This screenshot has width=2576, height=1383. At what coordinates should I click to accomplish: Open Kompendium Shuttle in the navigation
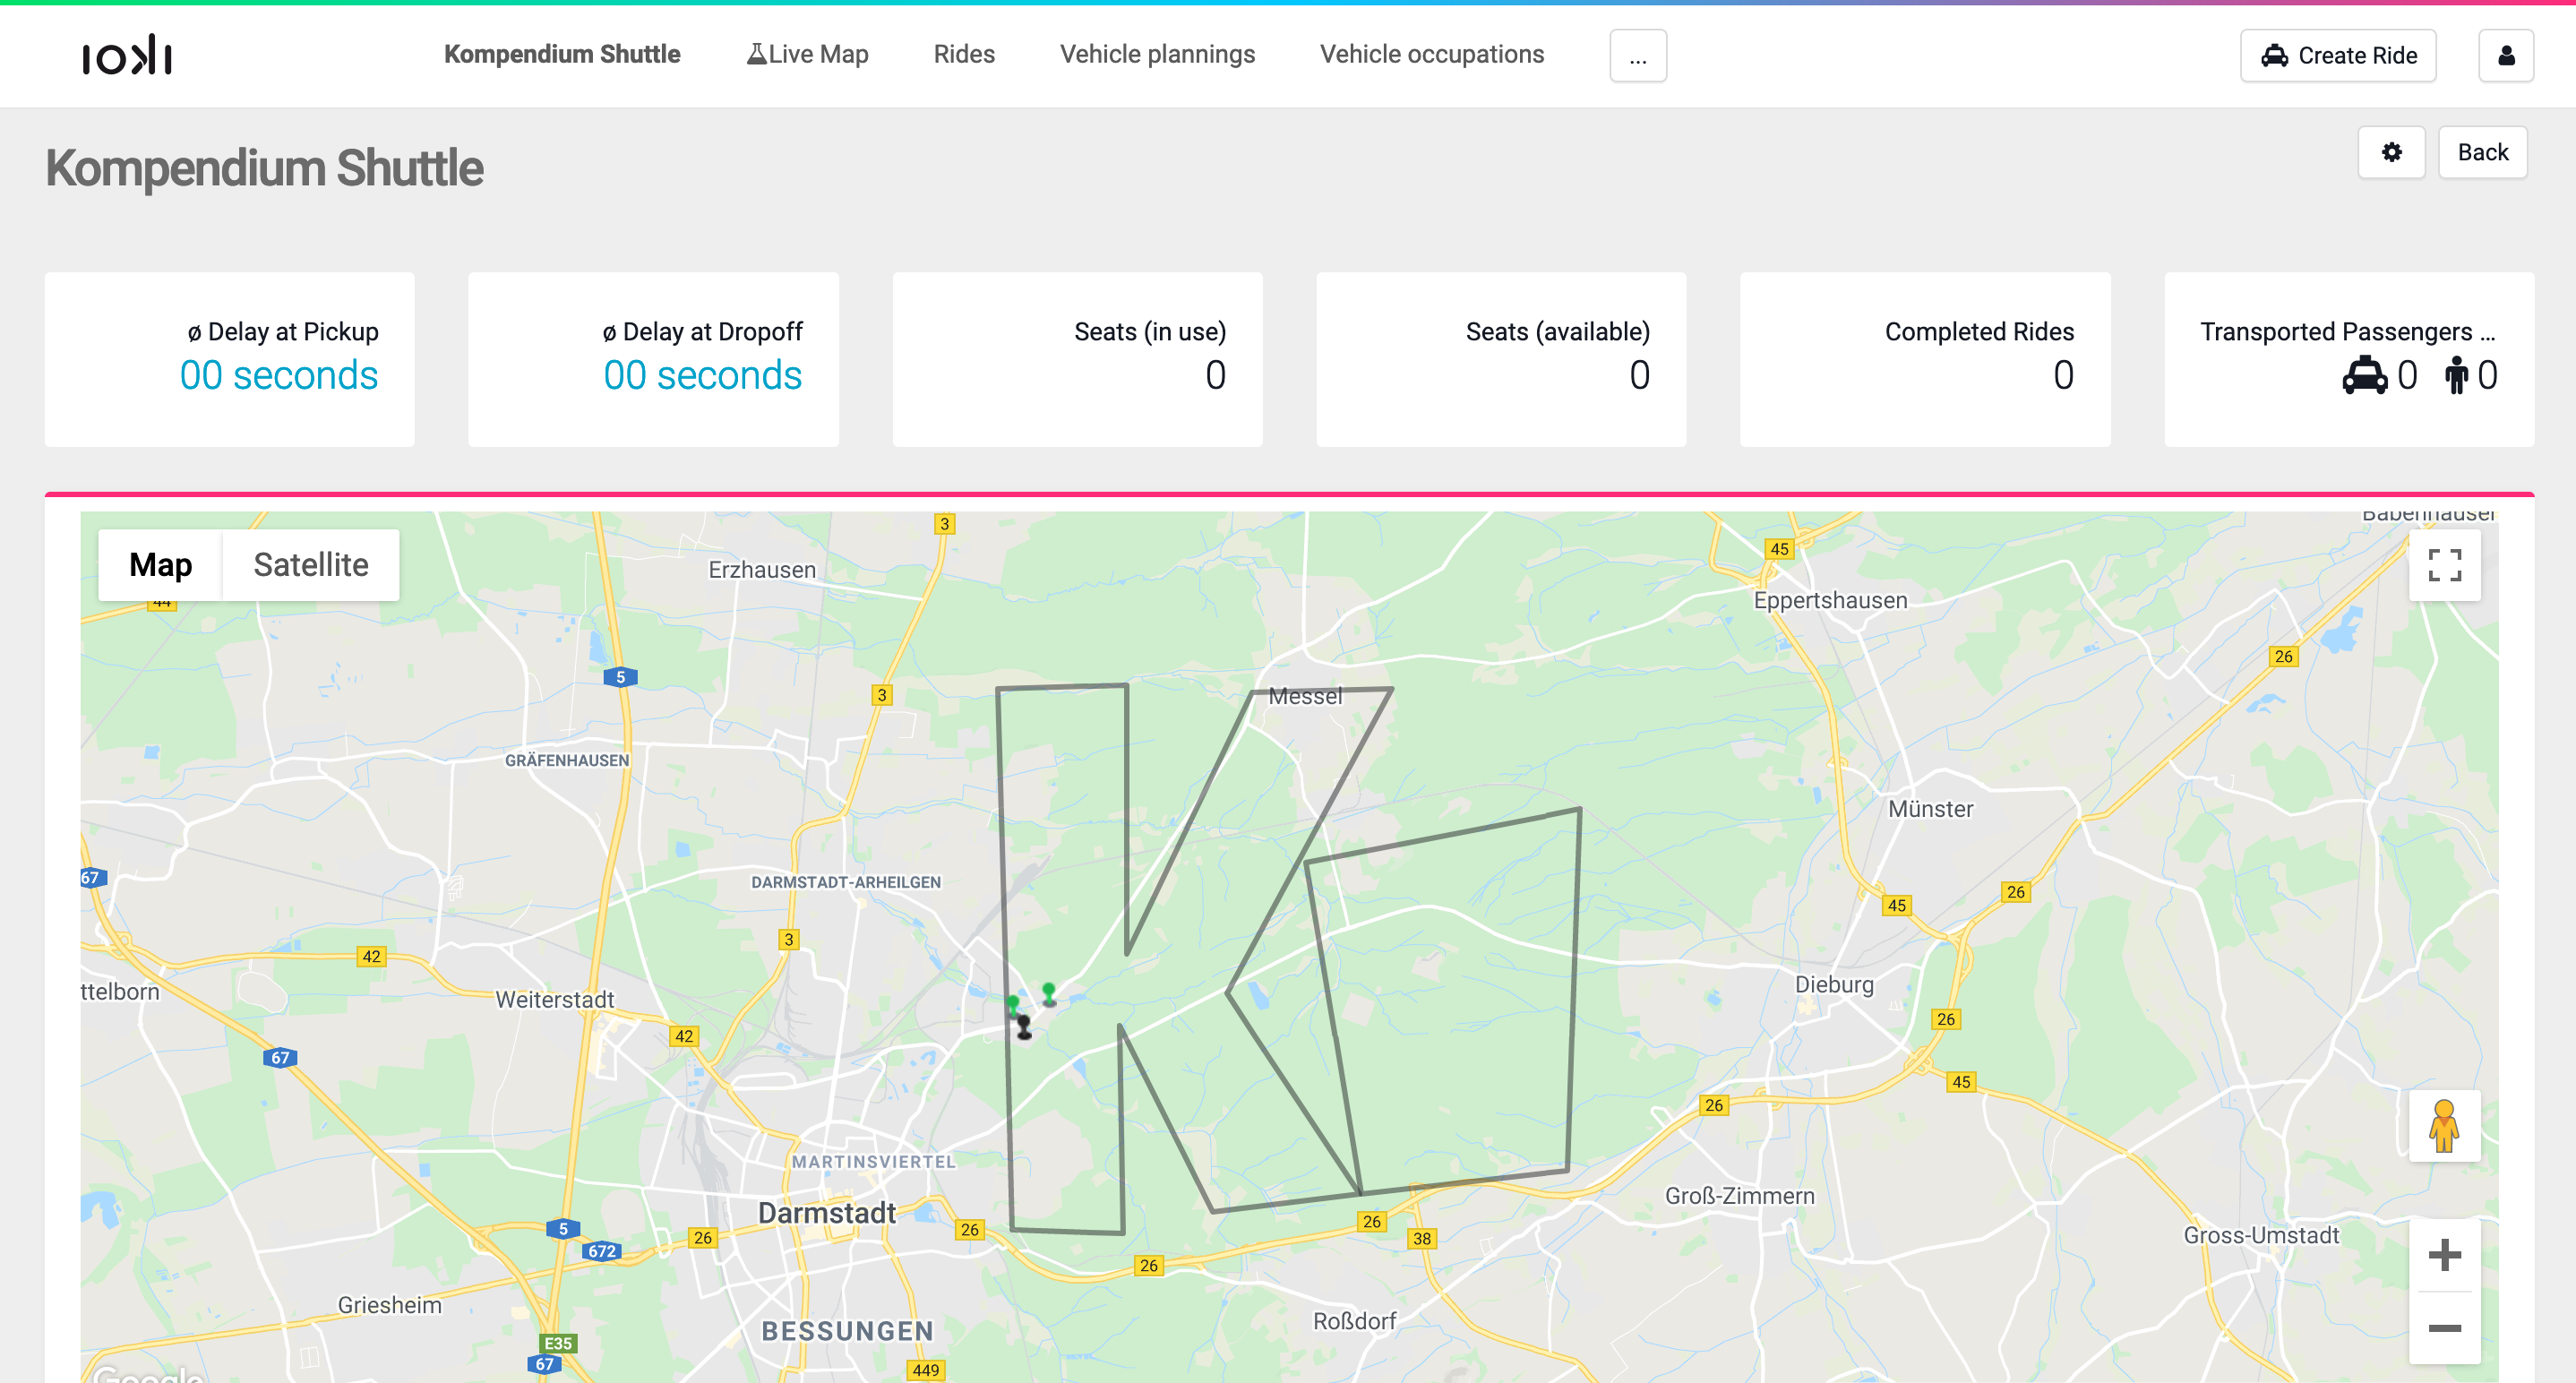[x=562, y=54]
